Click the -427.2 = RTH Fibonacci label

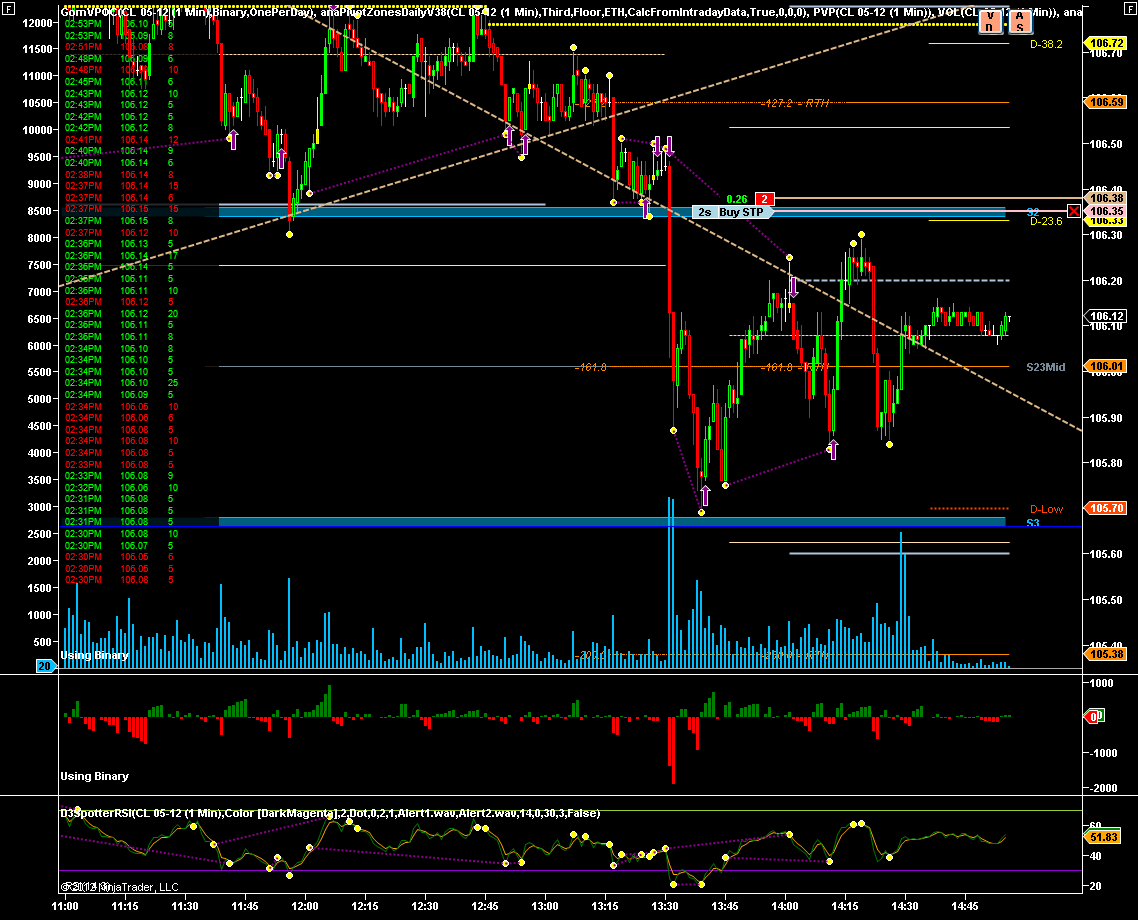[795, 103]
